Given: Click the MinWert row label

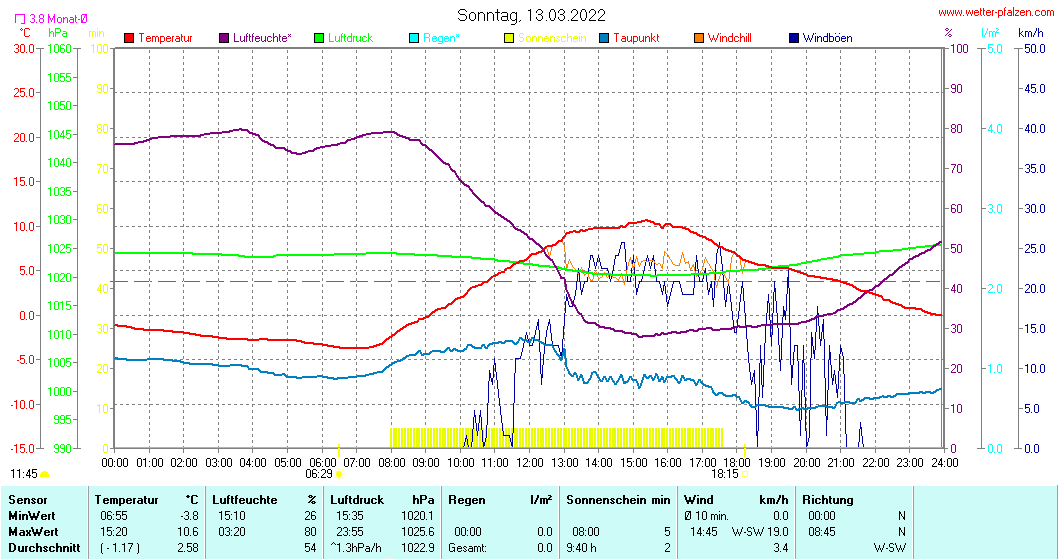Looking at the screenshot, I should click(33, 516).
